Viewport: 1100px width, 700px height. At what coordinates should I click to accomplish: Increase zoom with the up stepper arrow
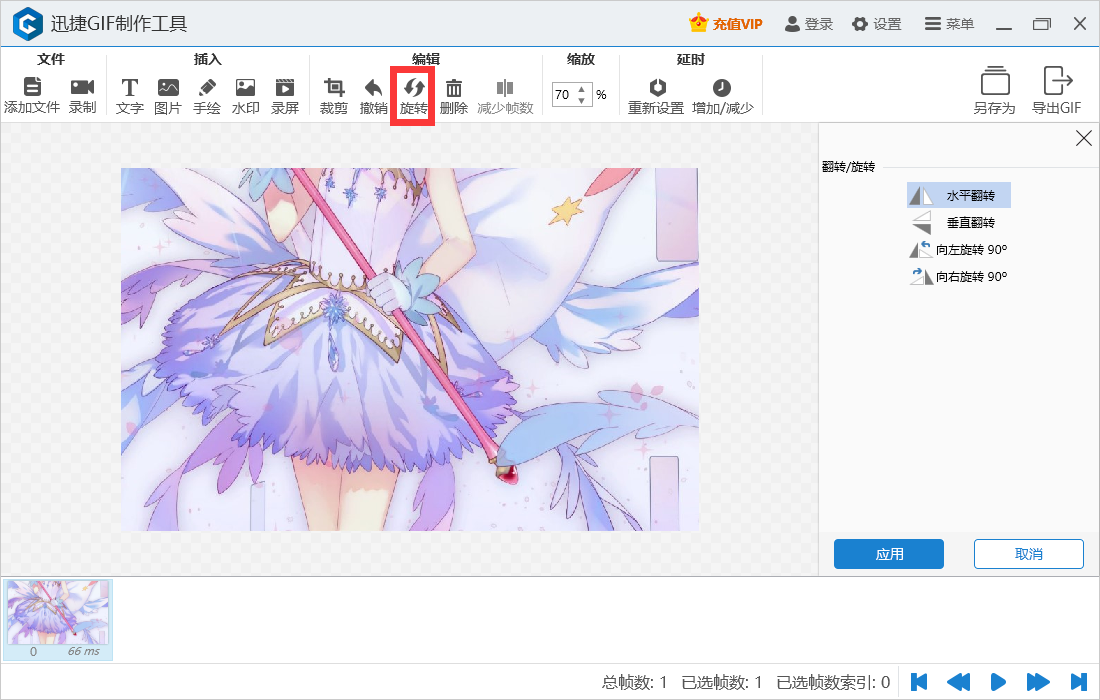(x=582, y=89)
